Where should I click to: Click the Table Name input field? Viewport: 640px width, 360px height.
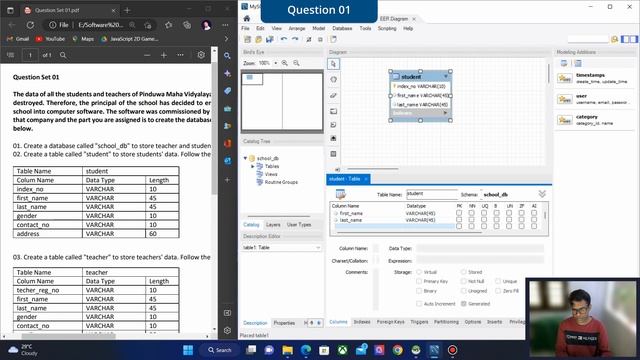pyautogui.click(x=431, y=194)
